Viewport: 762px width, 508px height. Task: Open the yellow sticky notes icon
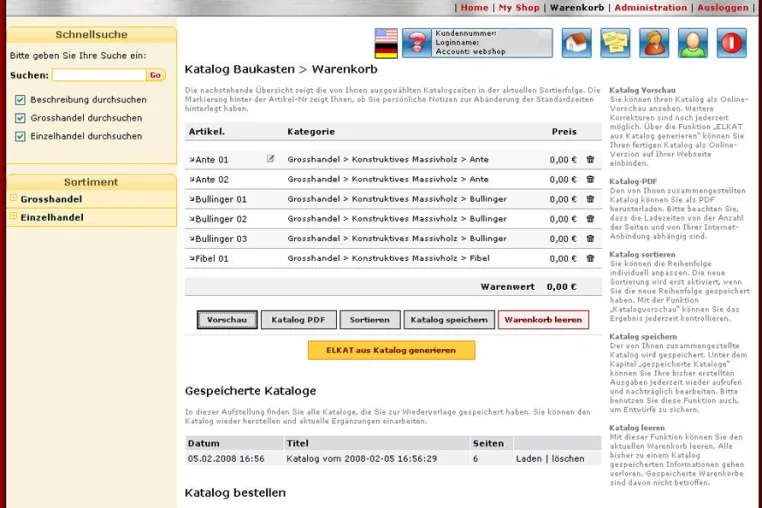pos(615,43)
